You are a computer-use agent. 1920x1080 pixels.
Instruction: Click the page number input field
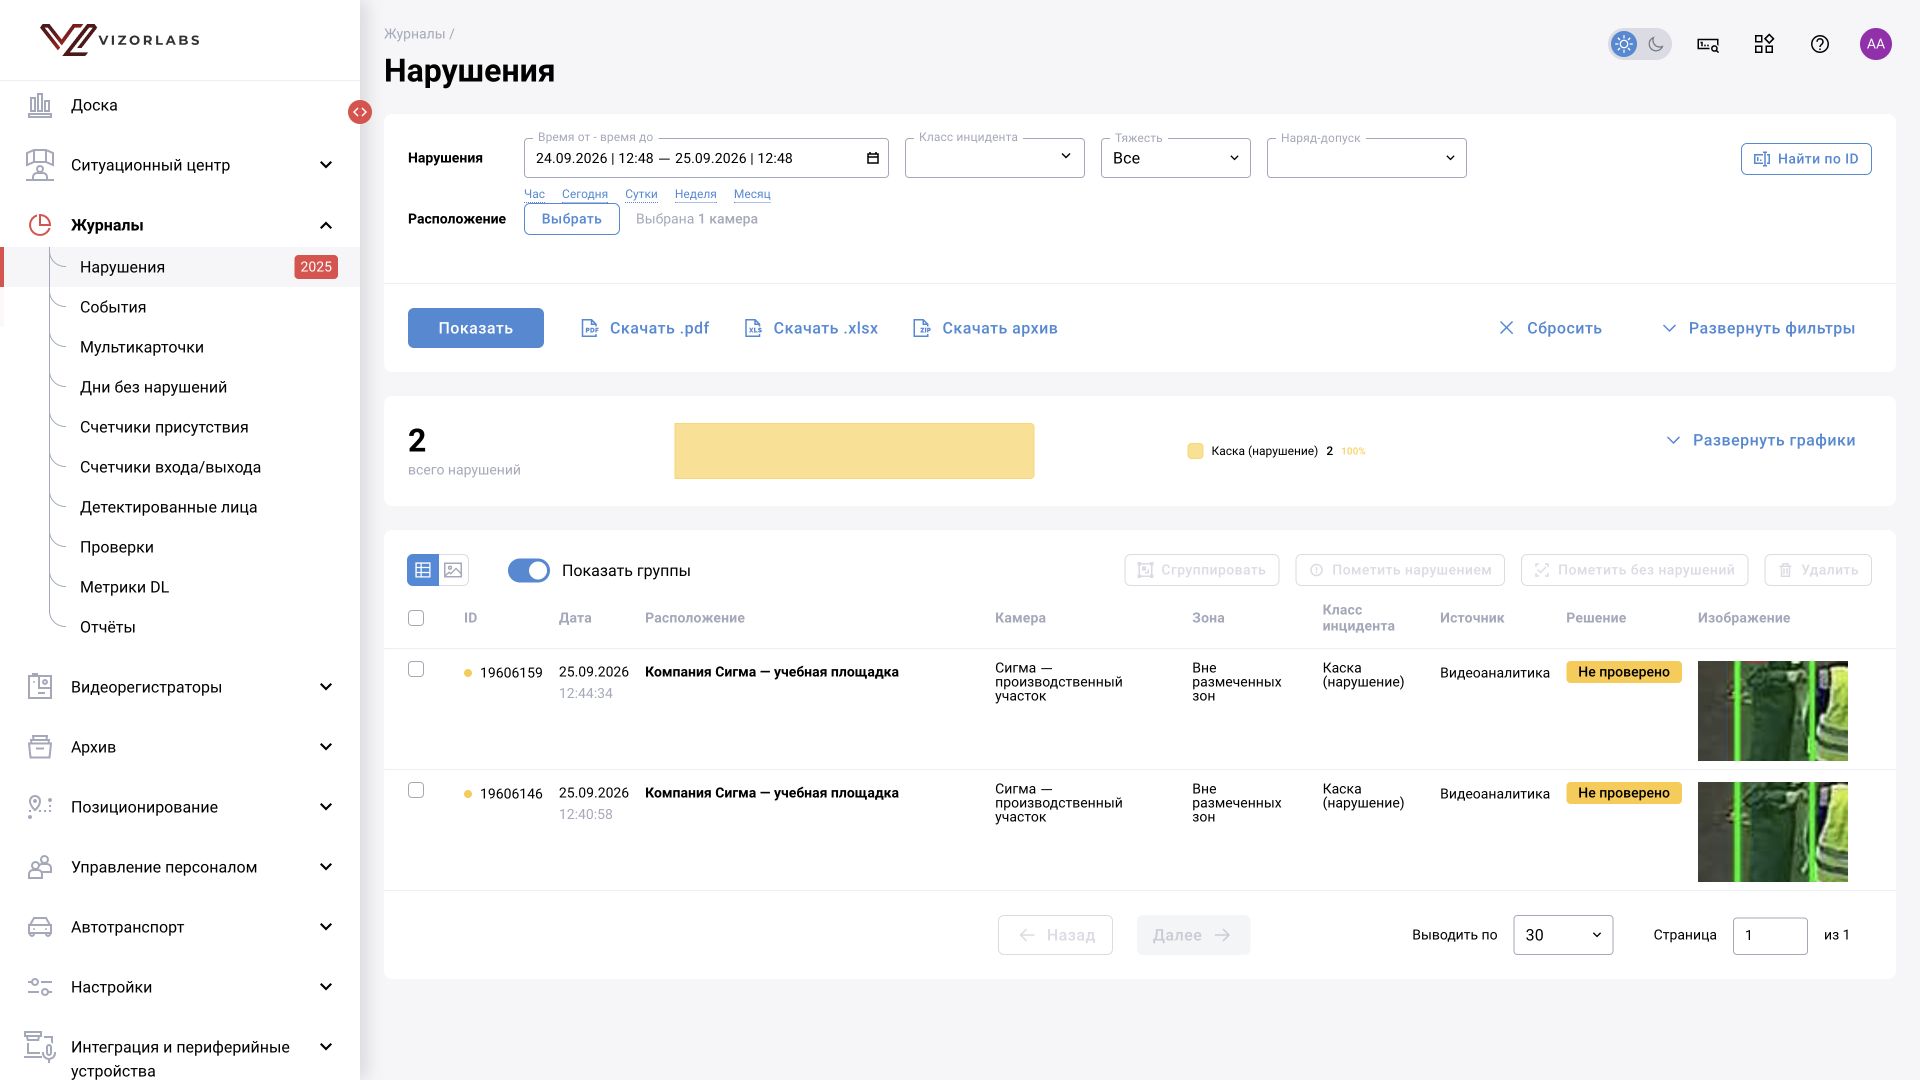point(1770,935)
